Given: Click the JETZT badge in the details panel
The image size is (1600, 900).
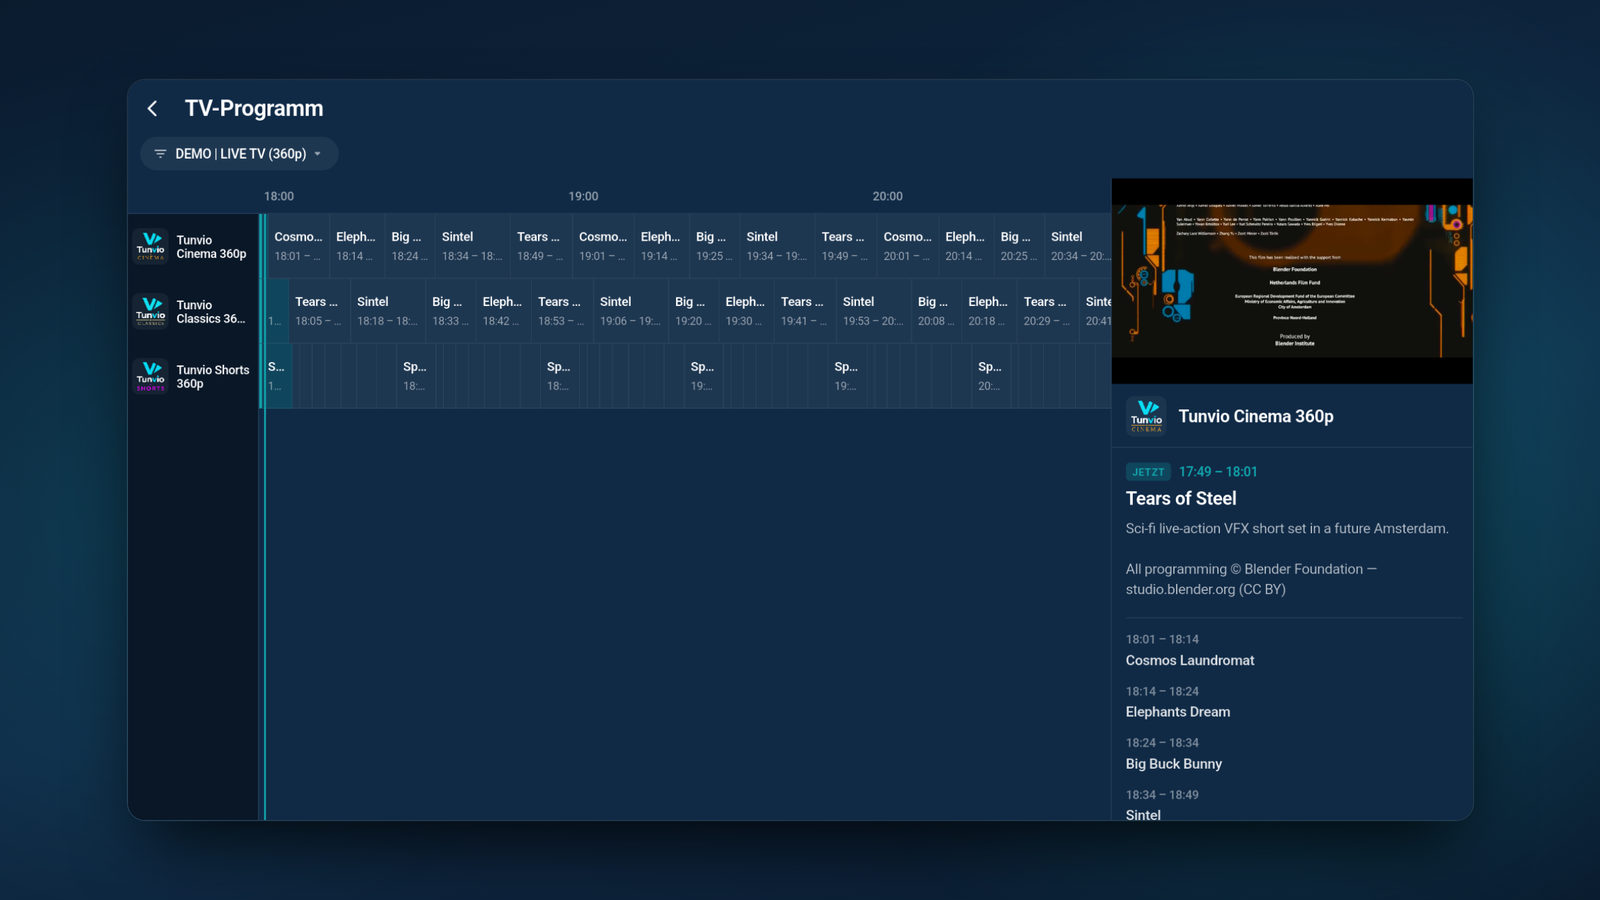Looking at the screenshot, I should (x=1148, y=472).
